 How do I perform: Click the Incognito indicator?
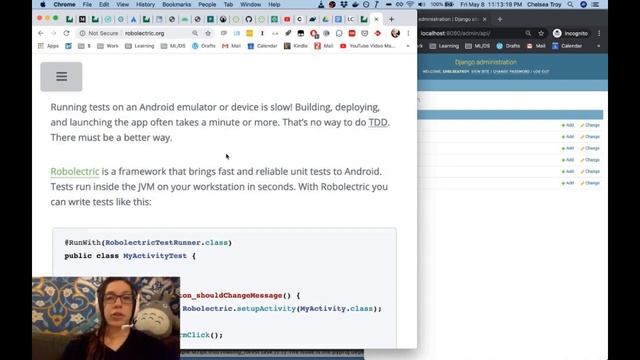pos(571,33)
